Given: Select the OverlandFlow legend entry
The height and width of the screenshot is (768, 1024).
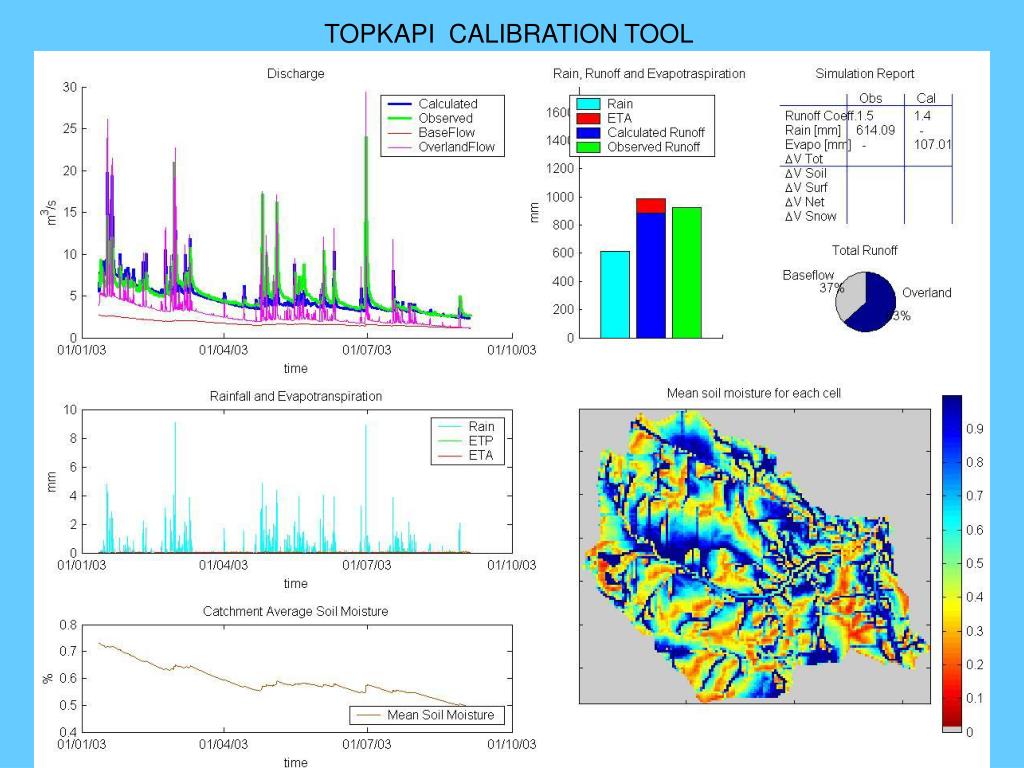Looking at the screenshot, I should coord(441,147).
